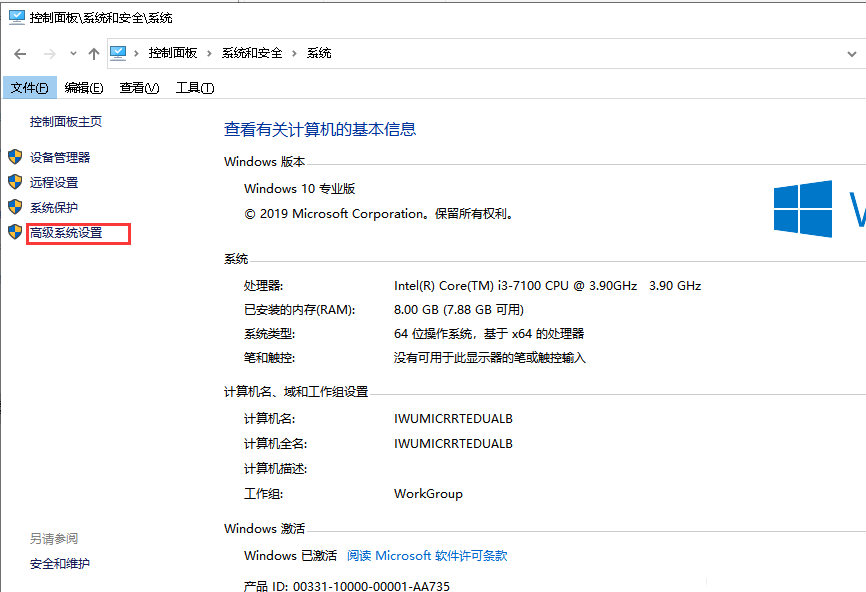Click the IWUMICRRTEDUALB value next to 计算机名
Screen dimensions: 866x592
pyautogui.click(x=453, y=419)
